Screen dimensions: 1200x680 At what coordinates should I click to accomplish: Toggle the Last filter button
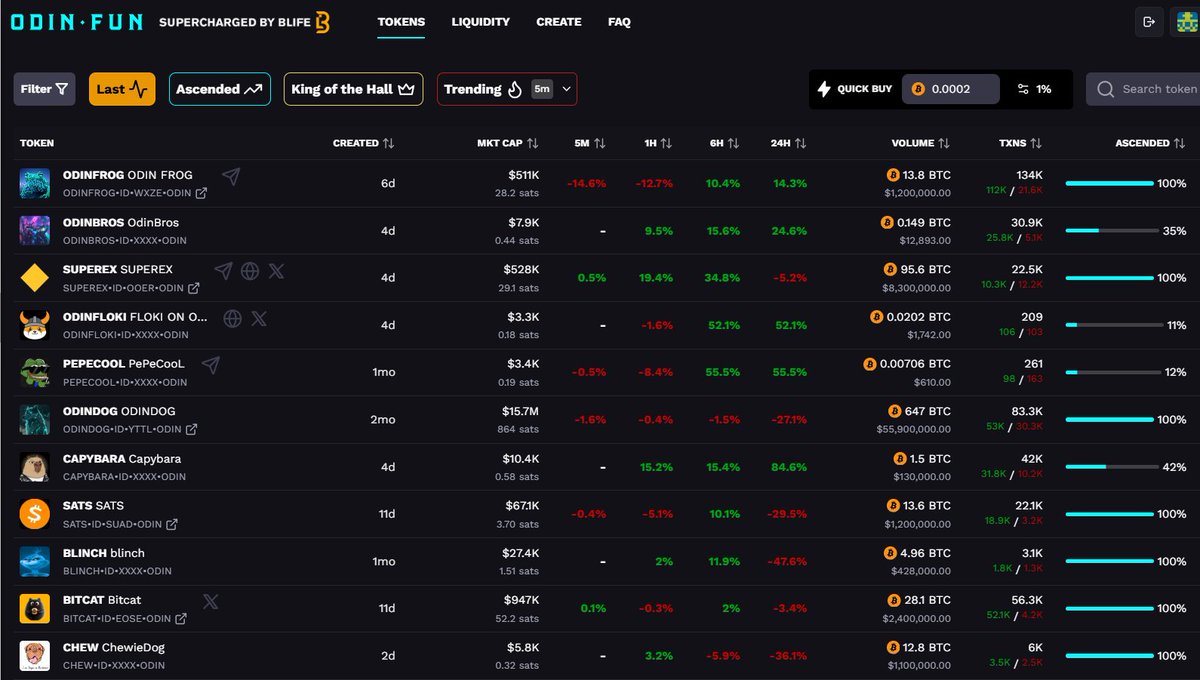[x=121, y=89]
